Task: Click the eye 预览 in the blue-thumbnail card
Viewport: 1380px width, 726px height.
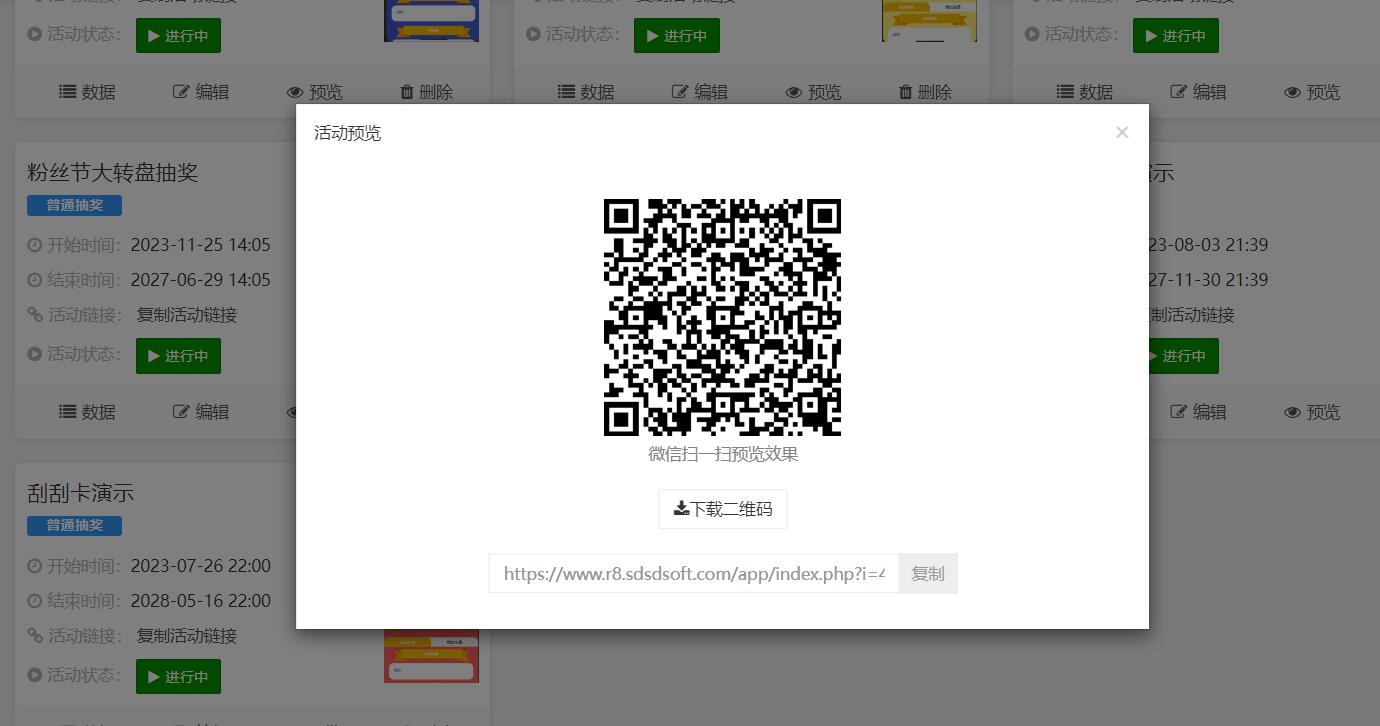Action: click(x=315, y=92)
